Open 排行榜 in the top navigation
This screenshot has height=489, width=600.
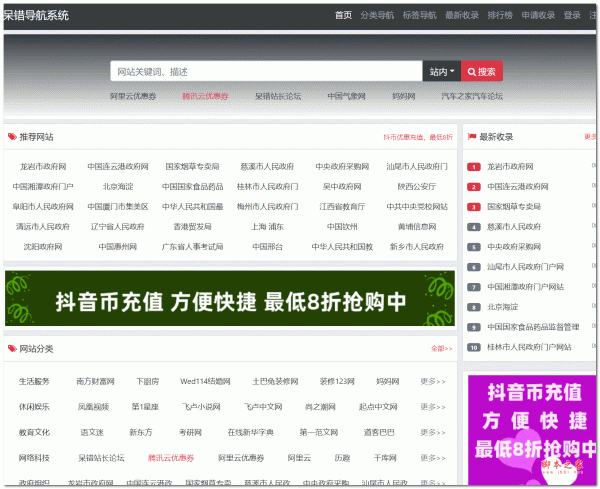(500, 15)
